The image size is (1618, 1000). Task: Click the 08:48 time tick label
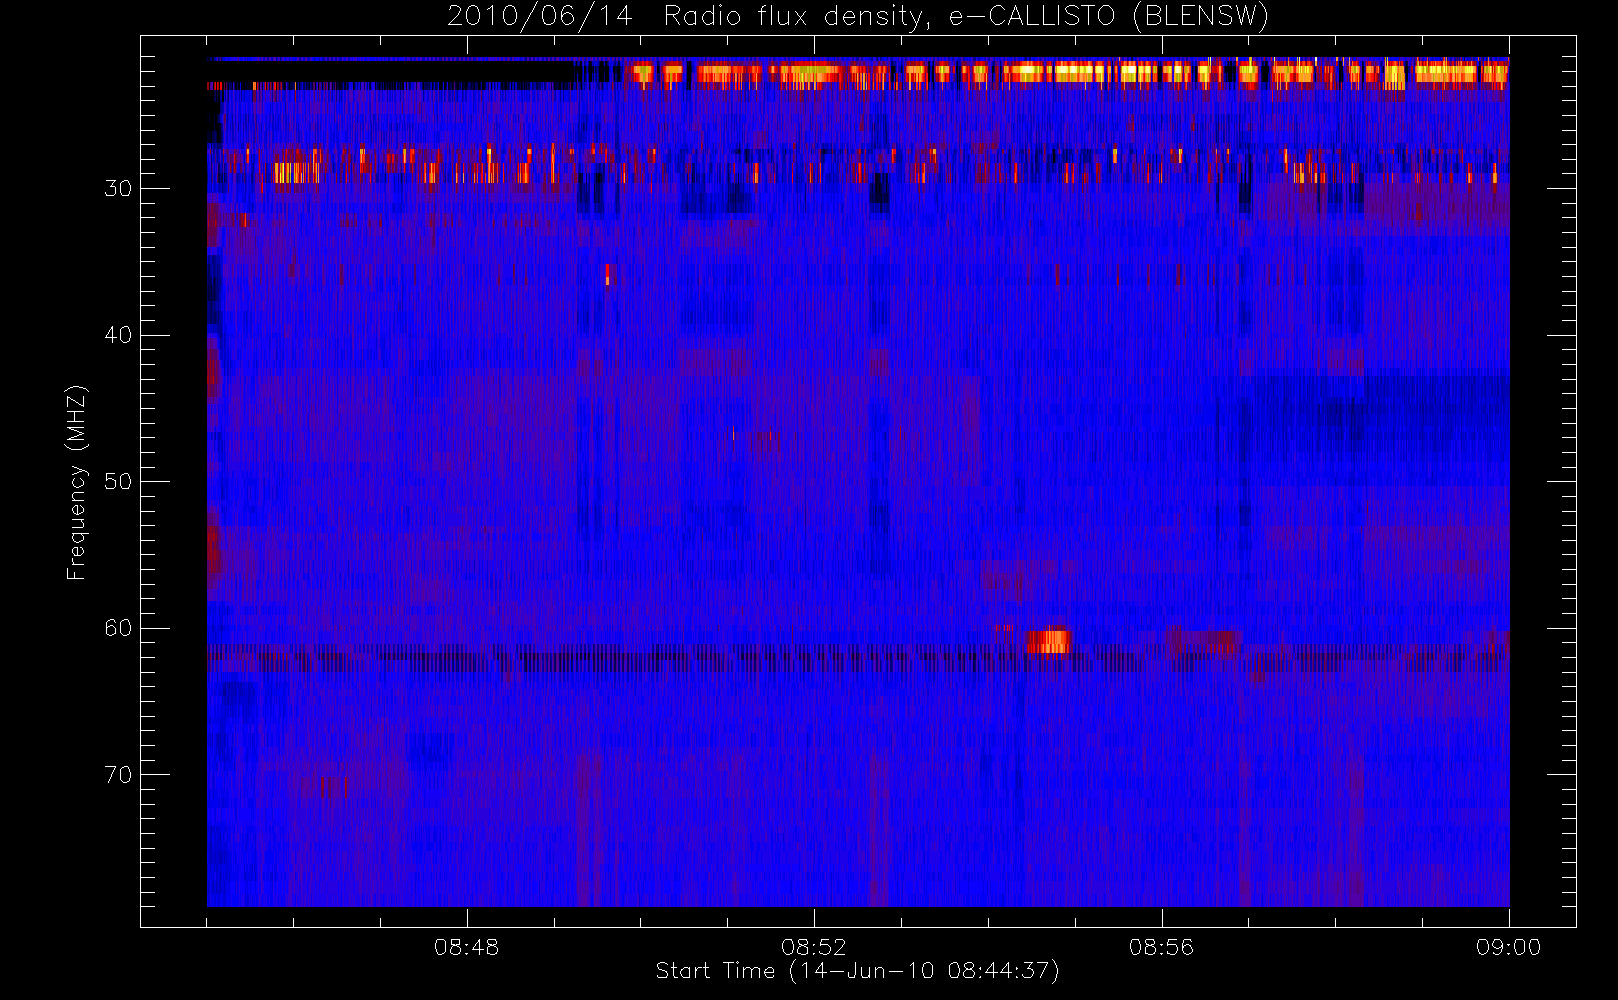pyautogui.click(x=466, y=947)
